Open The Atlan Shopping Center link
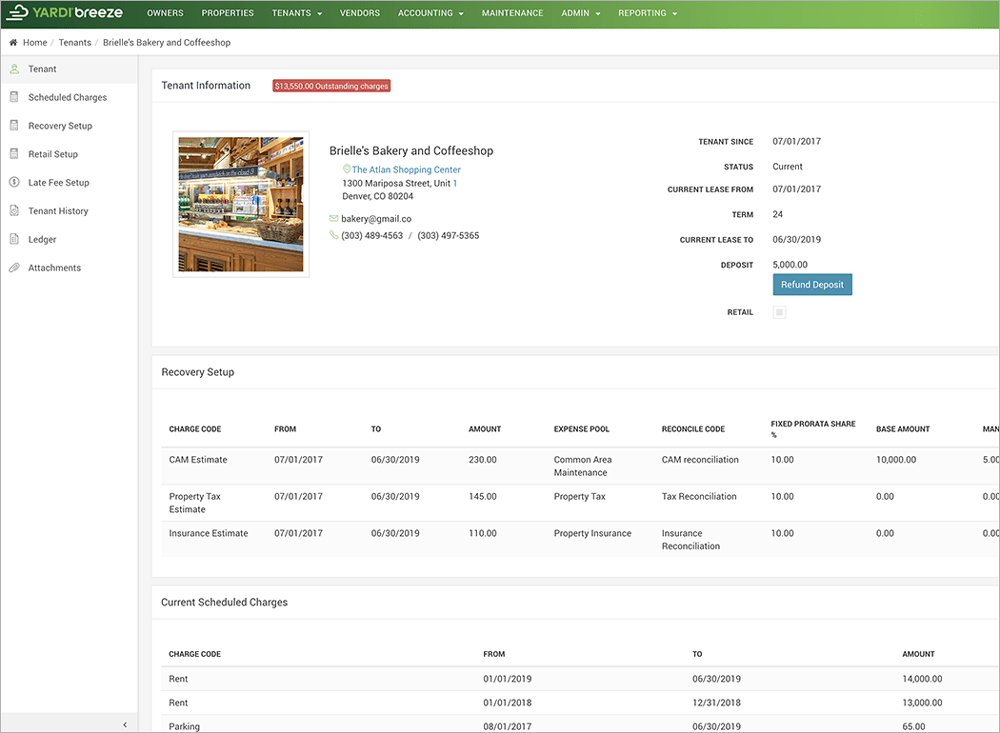Viewport: 1000px width, 733px height. [x=406, y=170]
